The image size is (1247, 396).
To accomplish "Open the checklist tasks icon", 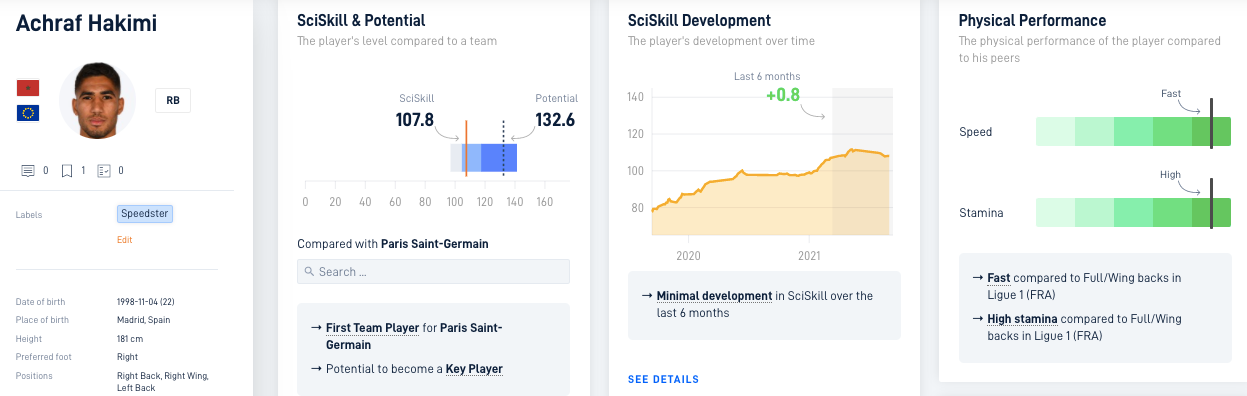I will pyautogui.click(x=104, y=171).
